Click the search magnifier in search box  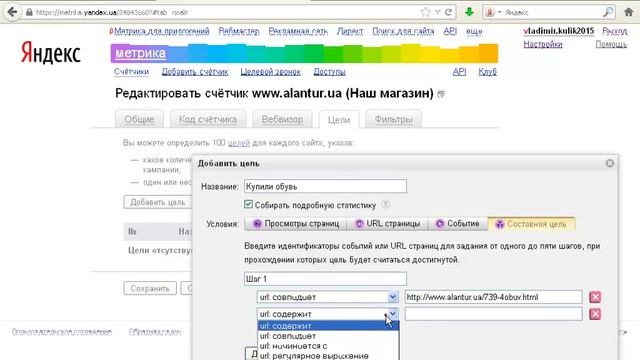click(x=608, y=12)
